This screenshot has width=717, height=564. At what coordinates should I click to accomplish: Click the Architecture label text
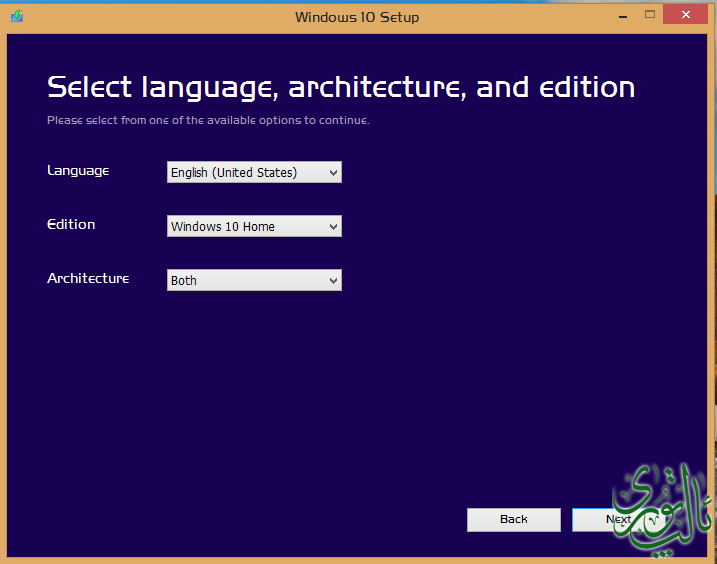coord(88,278)
